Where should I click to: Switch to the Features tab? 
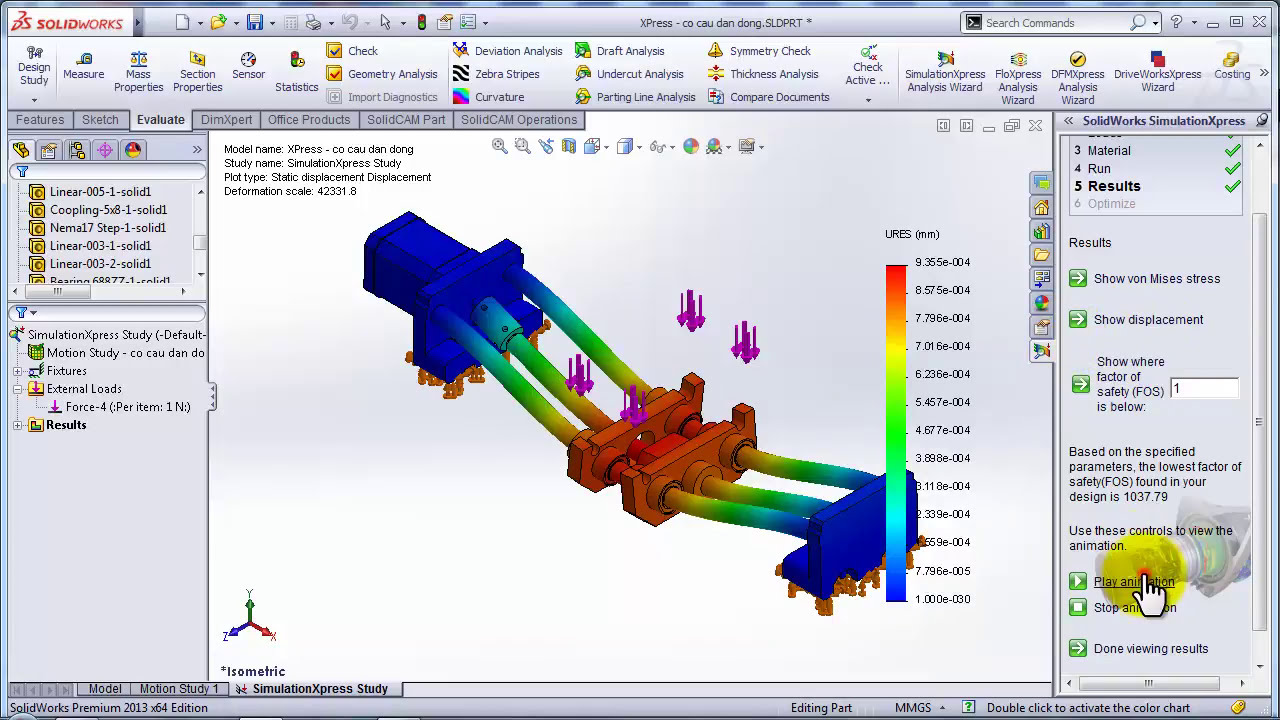pos(40,120)
